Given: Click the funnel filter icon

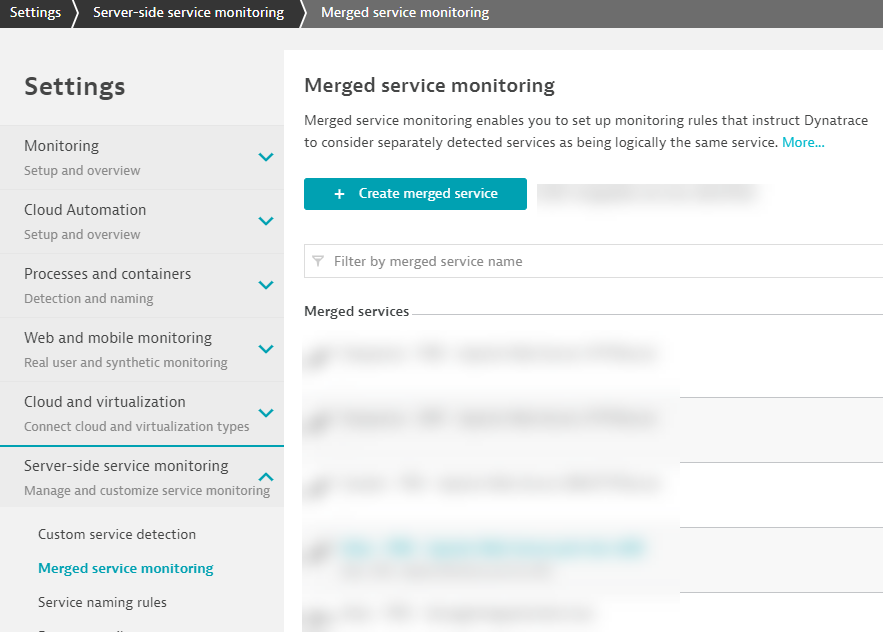Looking at the screenshot, I should (x=318, y=261).
